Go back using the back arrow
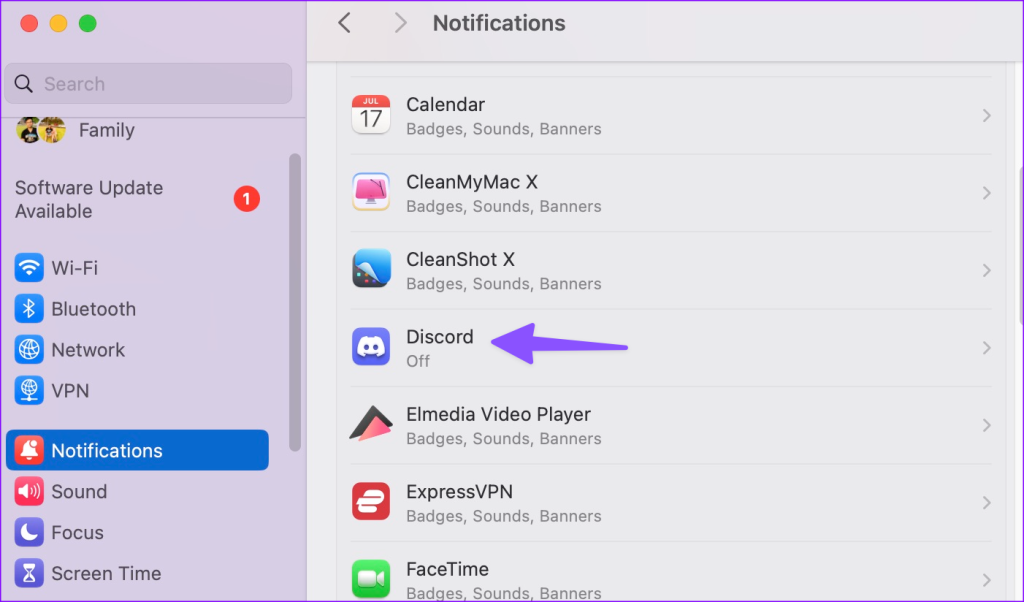1024x602 pixels. pyautogui.click(x=344, y=22)
